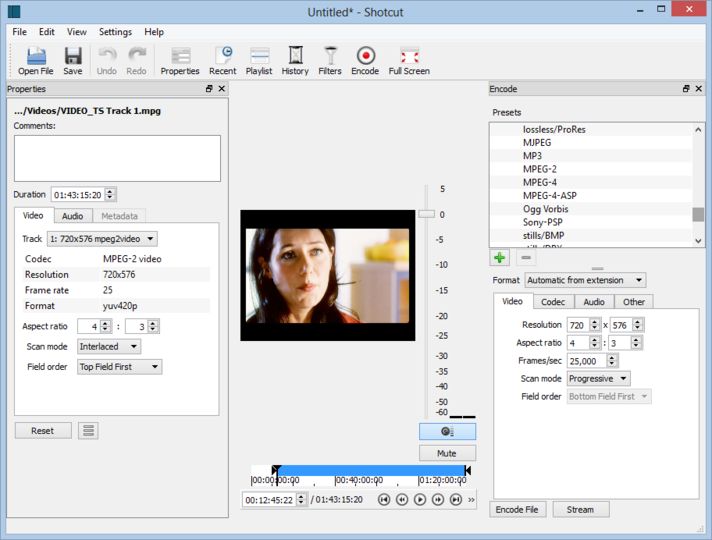Open the Help menu
The image size is (712, 540).
[154, 32]
